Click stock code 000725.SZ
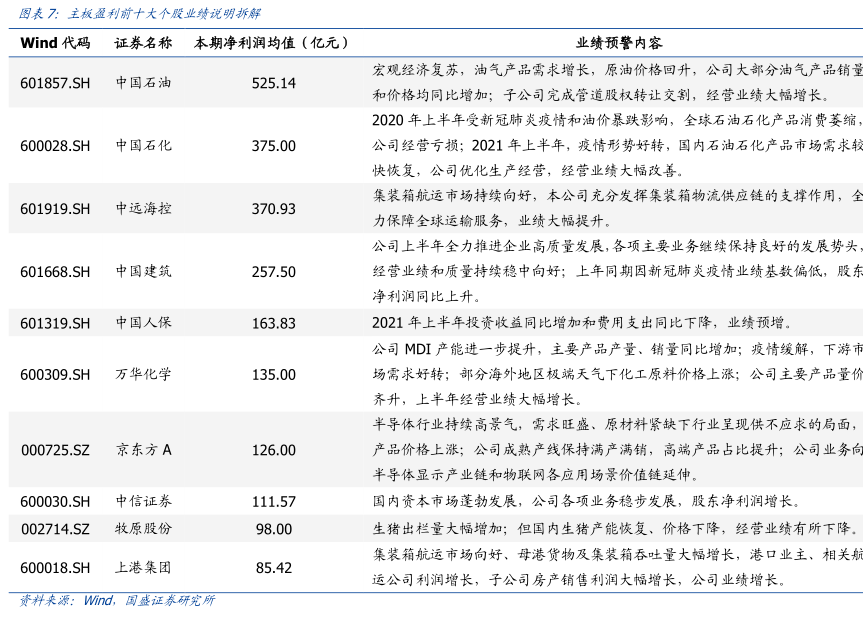 click(x=55, y=450)
